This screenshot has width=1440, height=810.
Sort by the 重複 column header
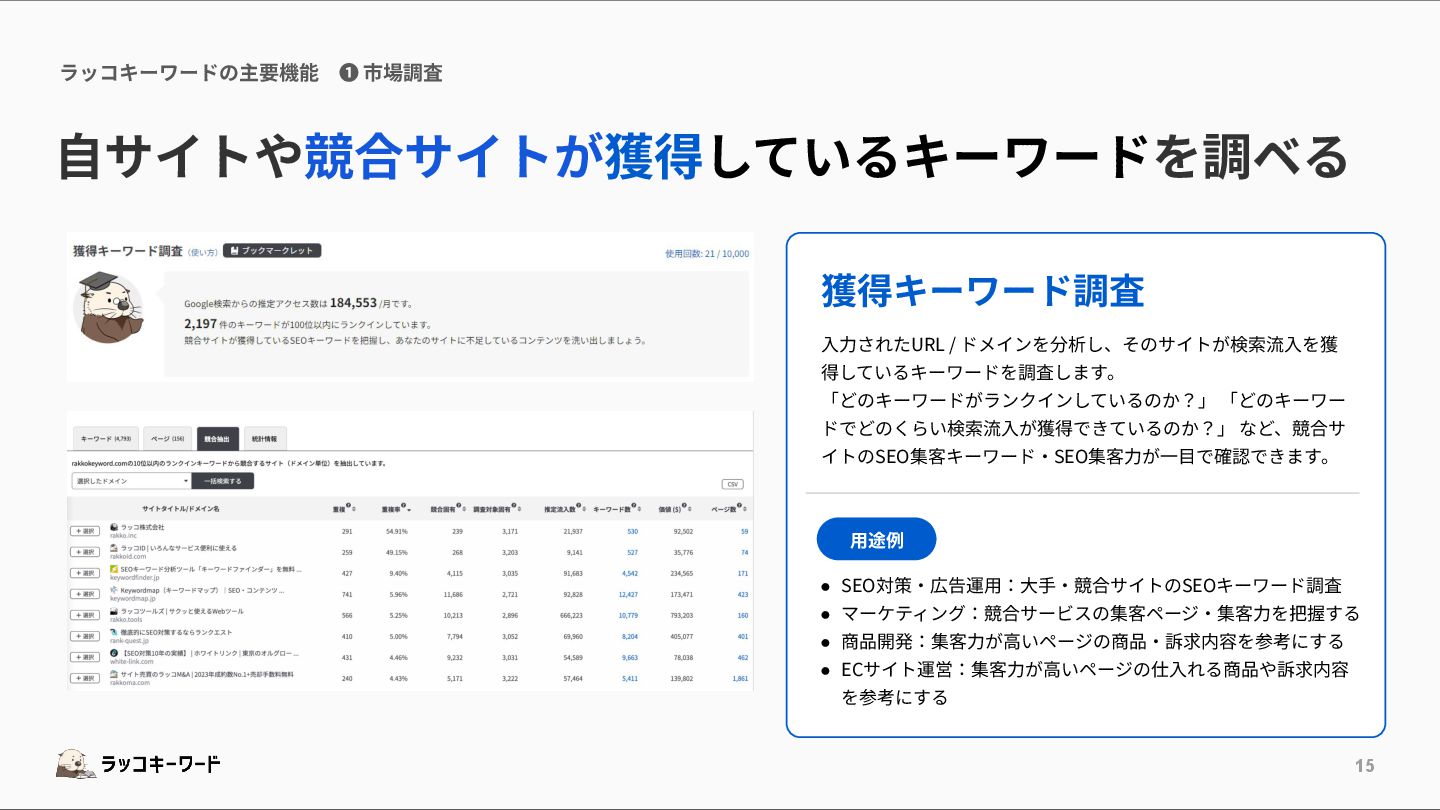tap(341, 509)
